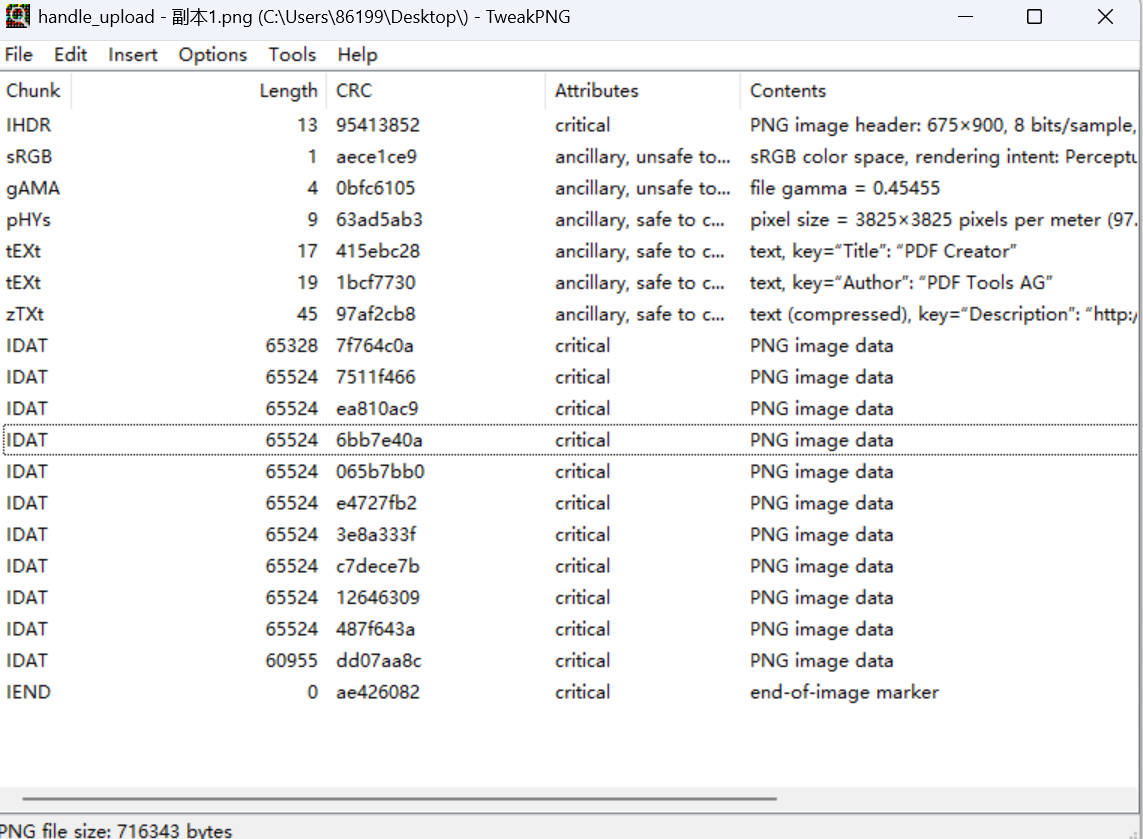Click the horizontal scrollbar at bottom
The width and height of the screenshot is (1143, 839).
point(400,799)
